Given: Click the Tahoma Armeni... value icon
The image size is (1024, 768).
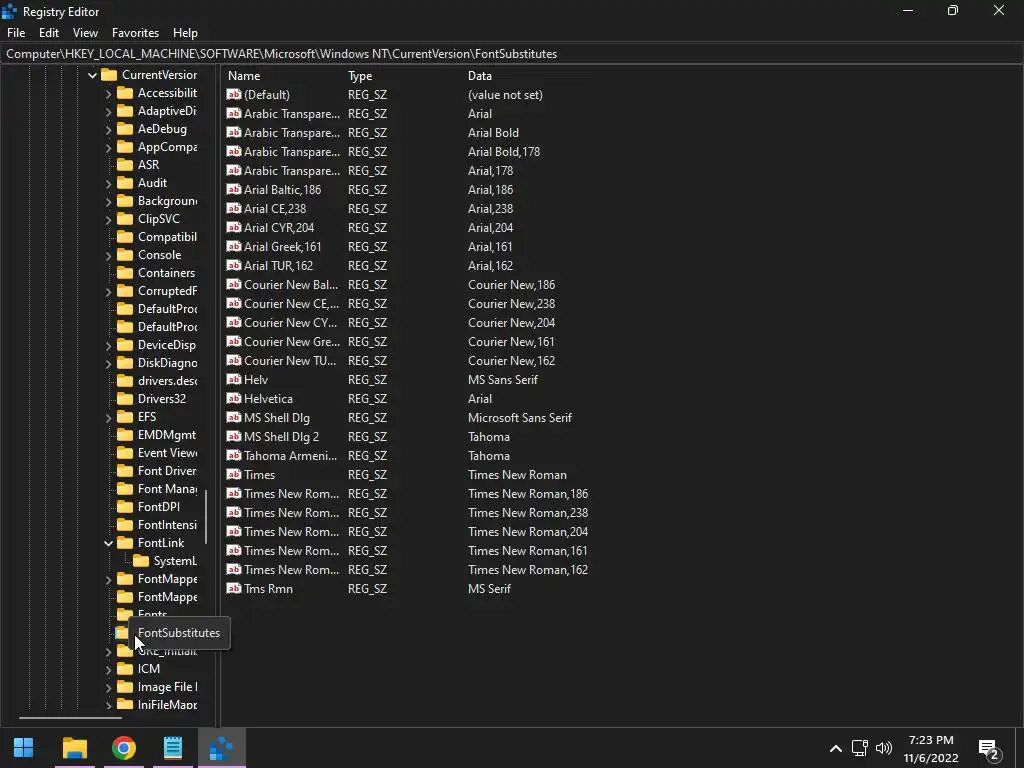Looking at the screenshot, I should point(234,456).
